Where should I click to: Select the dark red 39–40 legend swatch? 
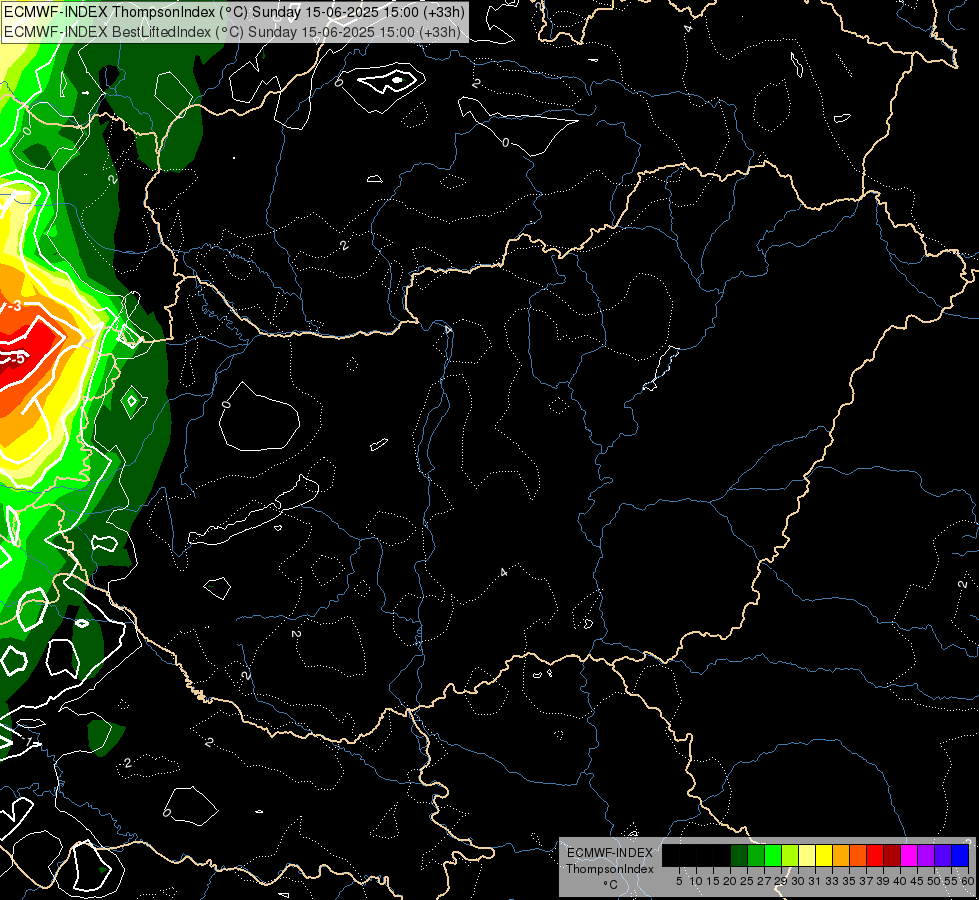892,855
